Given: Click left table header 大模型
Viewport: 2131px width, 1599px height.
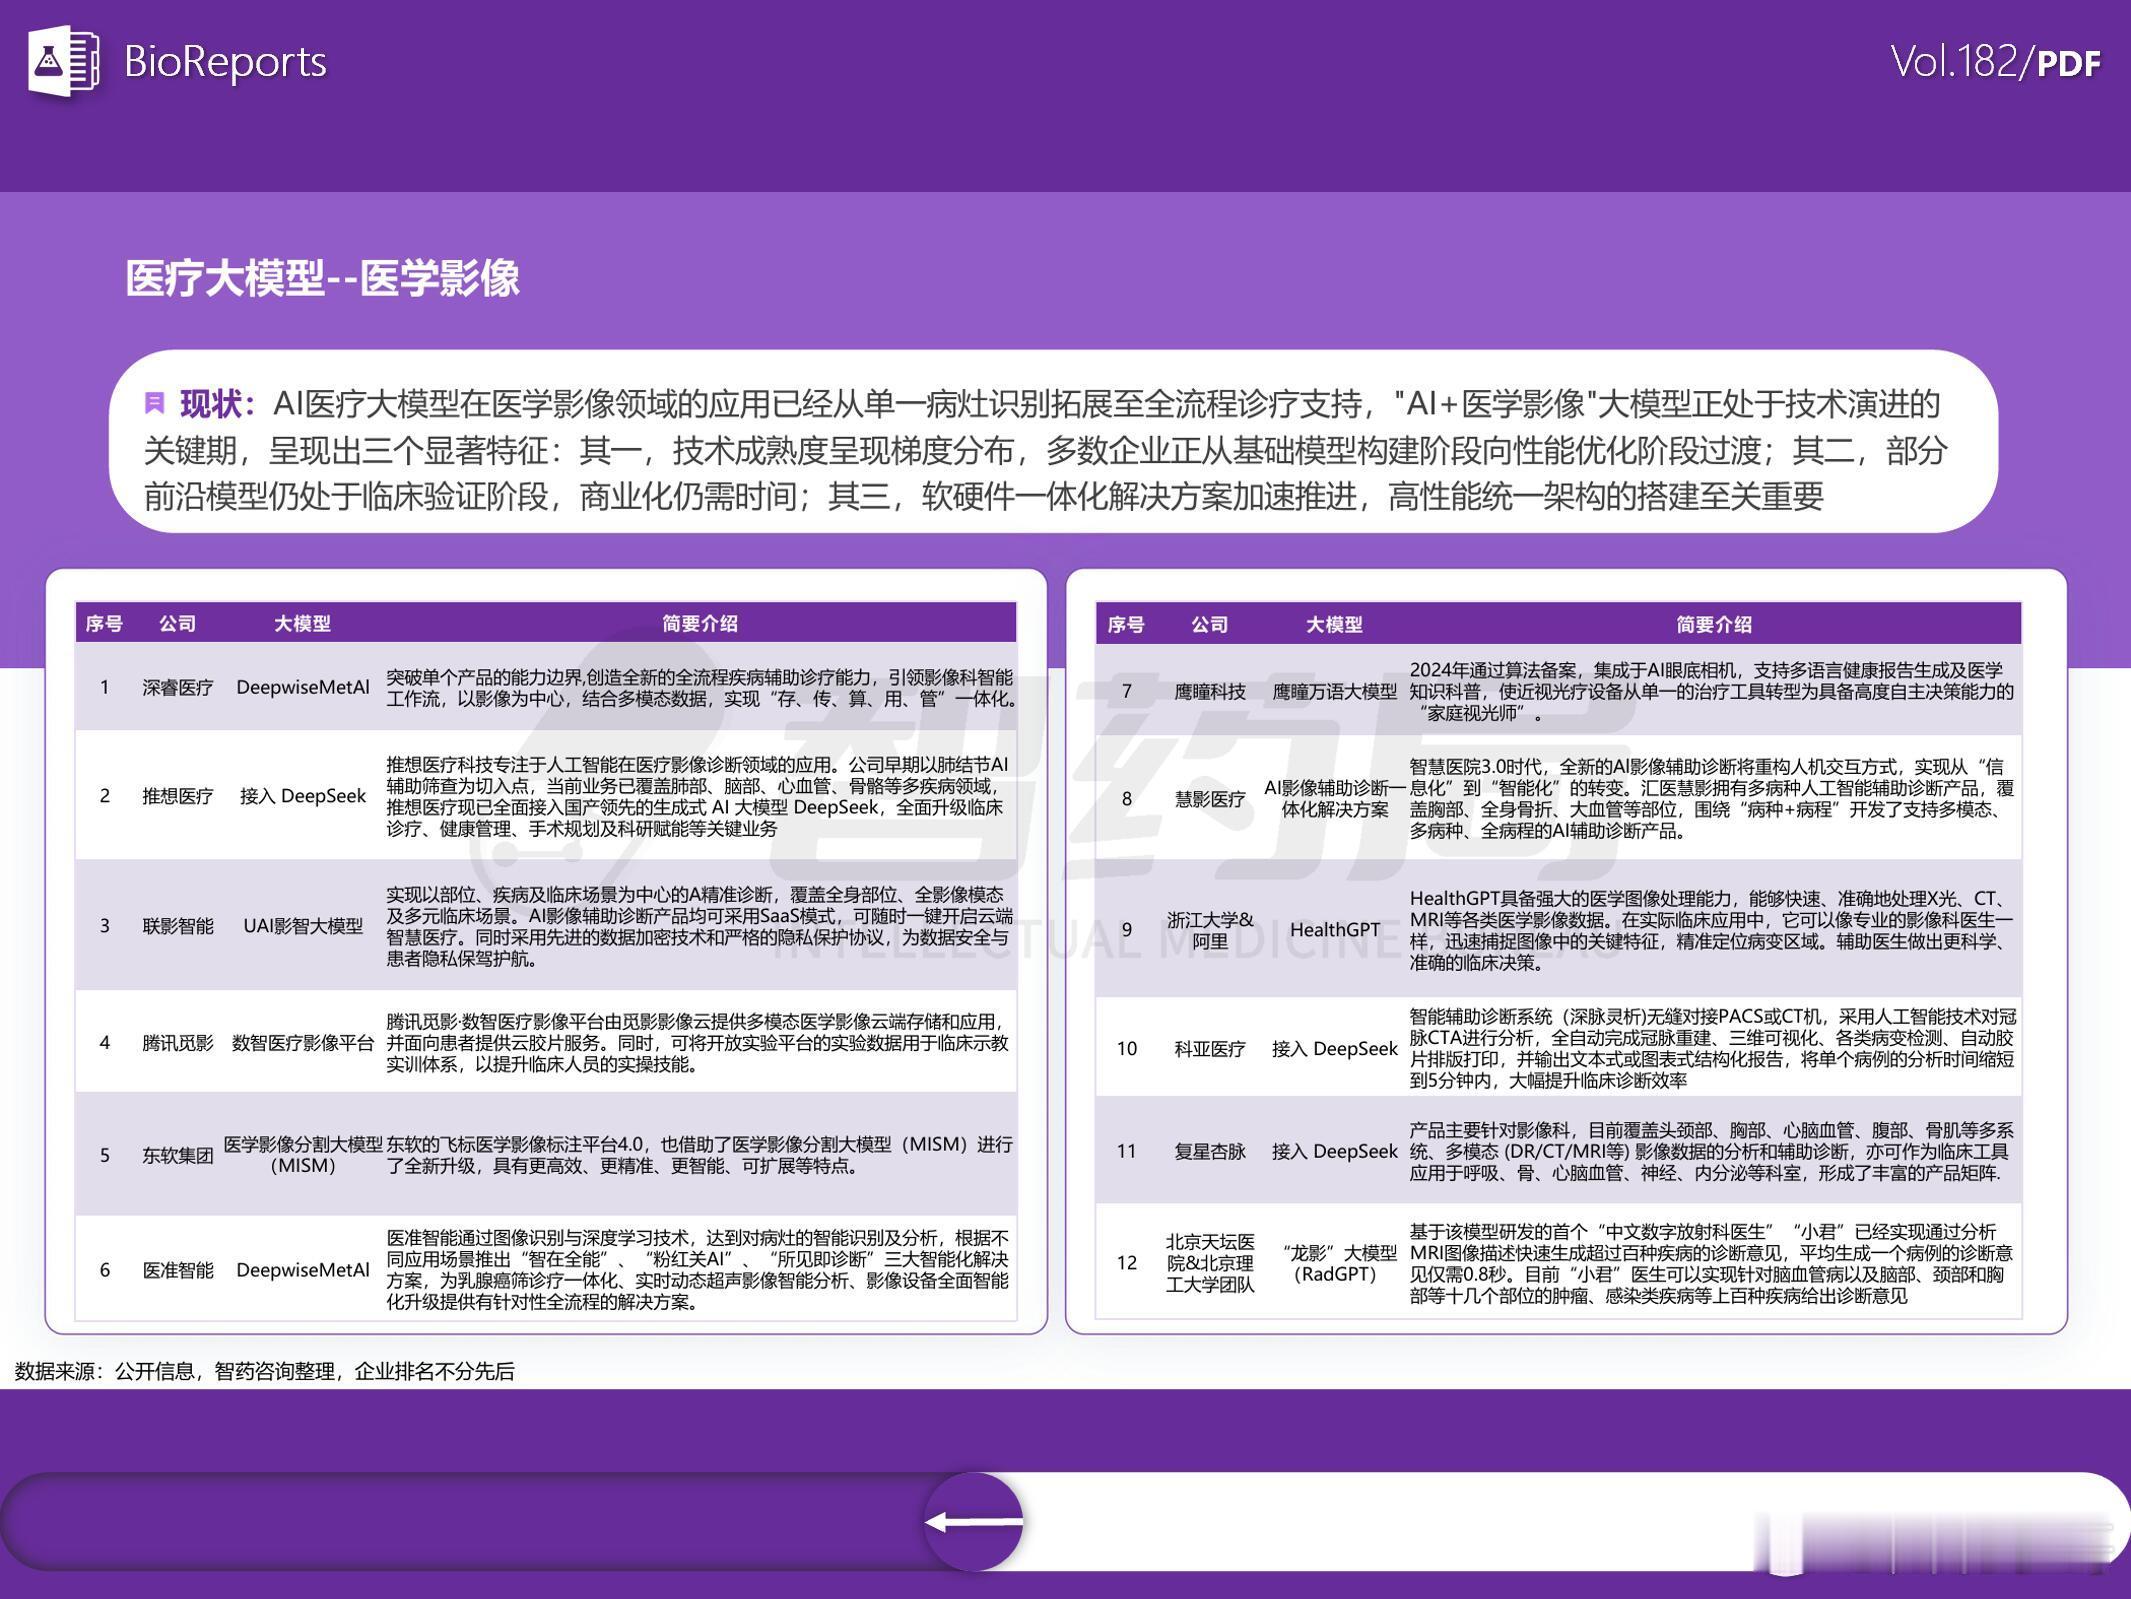Looking at the screenshot, I should 302,624.
